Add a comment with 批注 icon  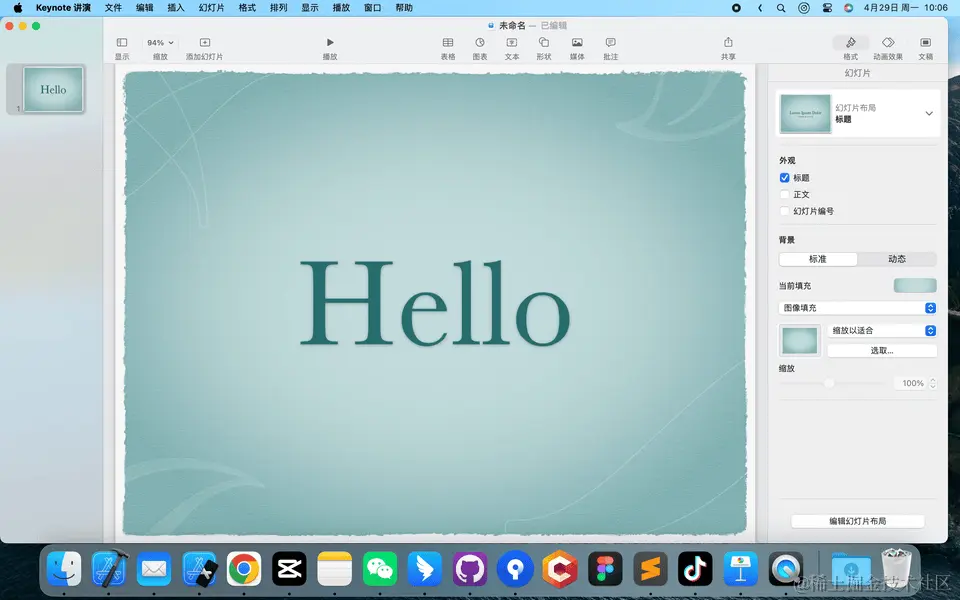pos(610,48)
